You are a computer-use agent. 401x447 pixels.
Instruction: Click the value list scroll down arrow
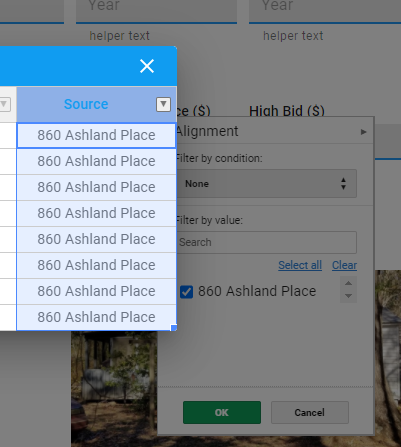[348, 296]
